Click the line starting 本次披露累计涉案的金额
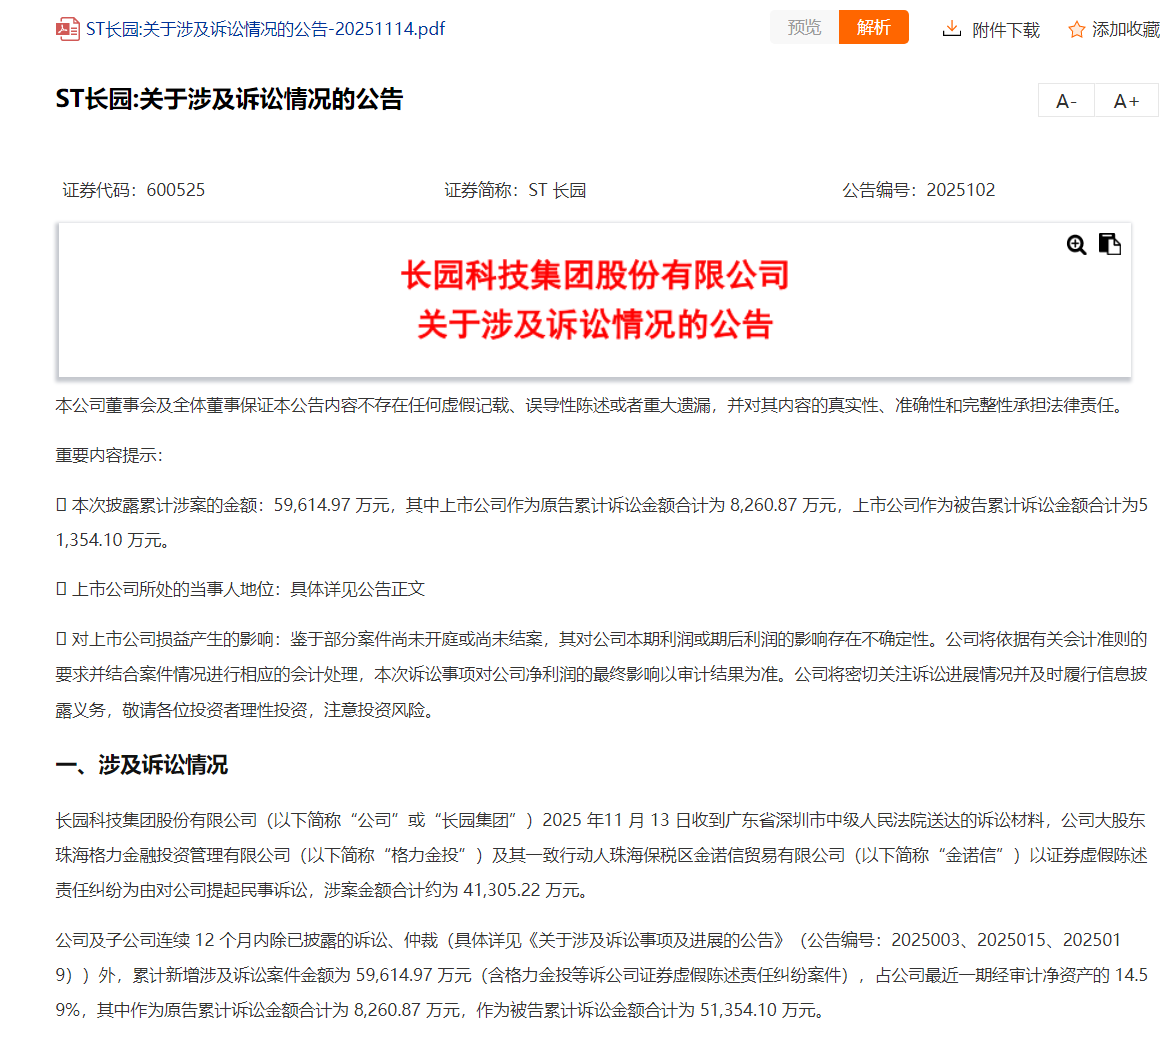This screenshot has width=1166, height=1038. [x=602, y=523]
